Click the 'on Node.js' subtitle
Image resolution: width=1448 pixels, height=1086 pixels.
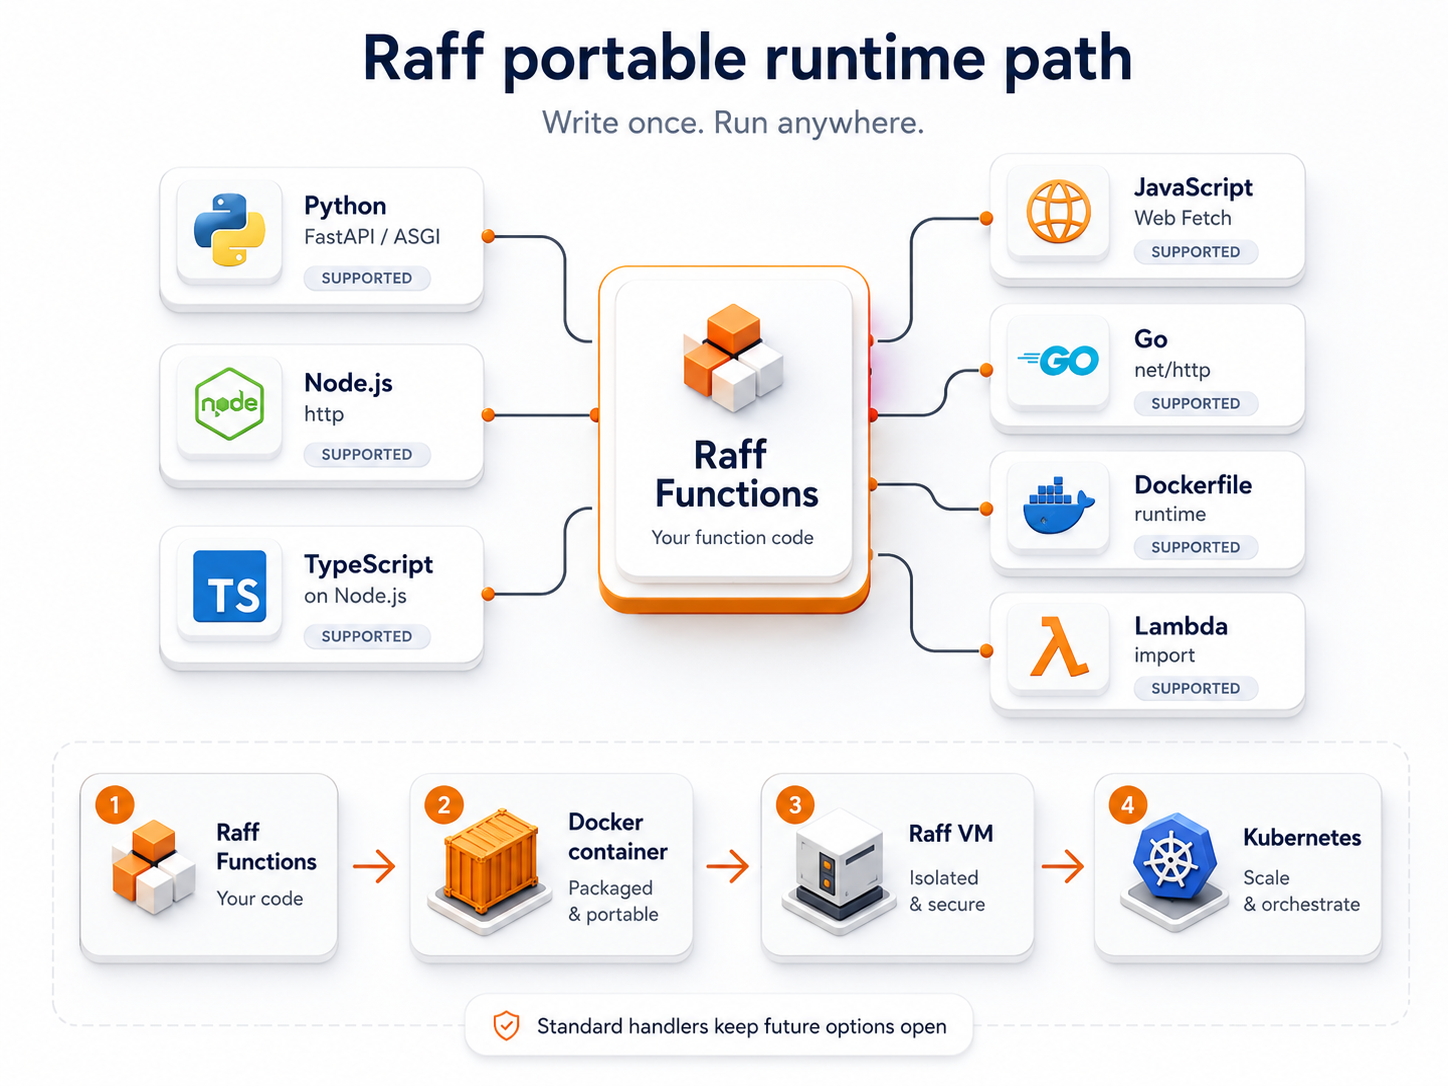pos(355,596)
